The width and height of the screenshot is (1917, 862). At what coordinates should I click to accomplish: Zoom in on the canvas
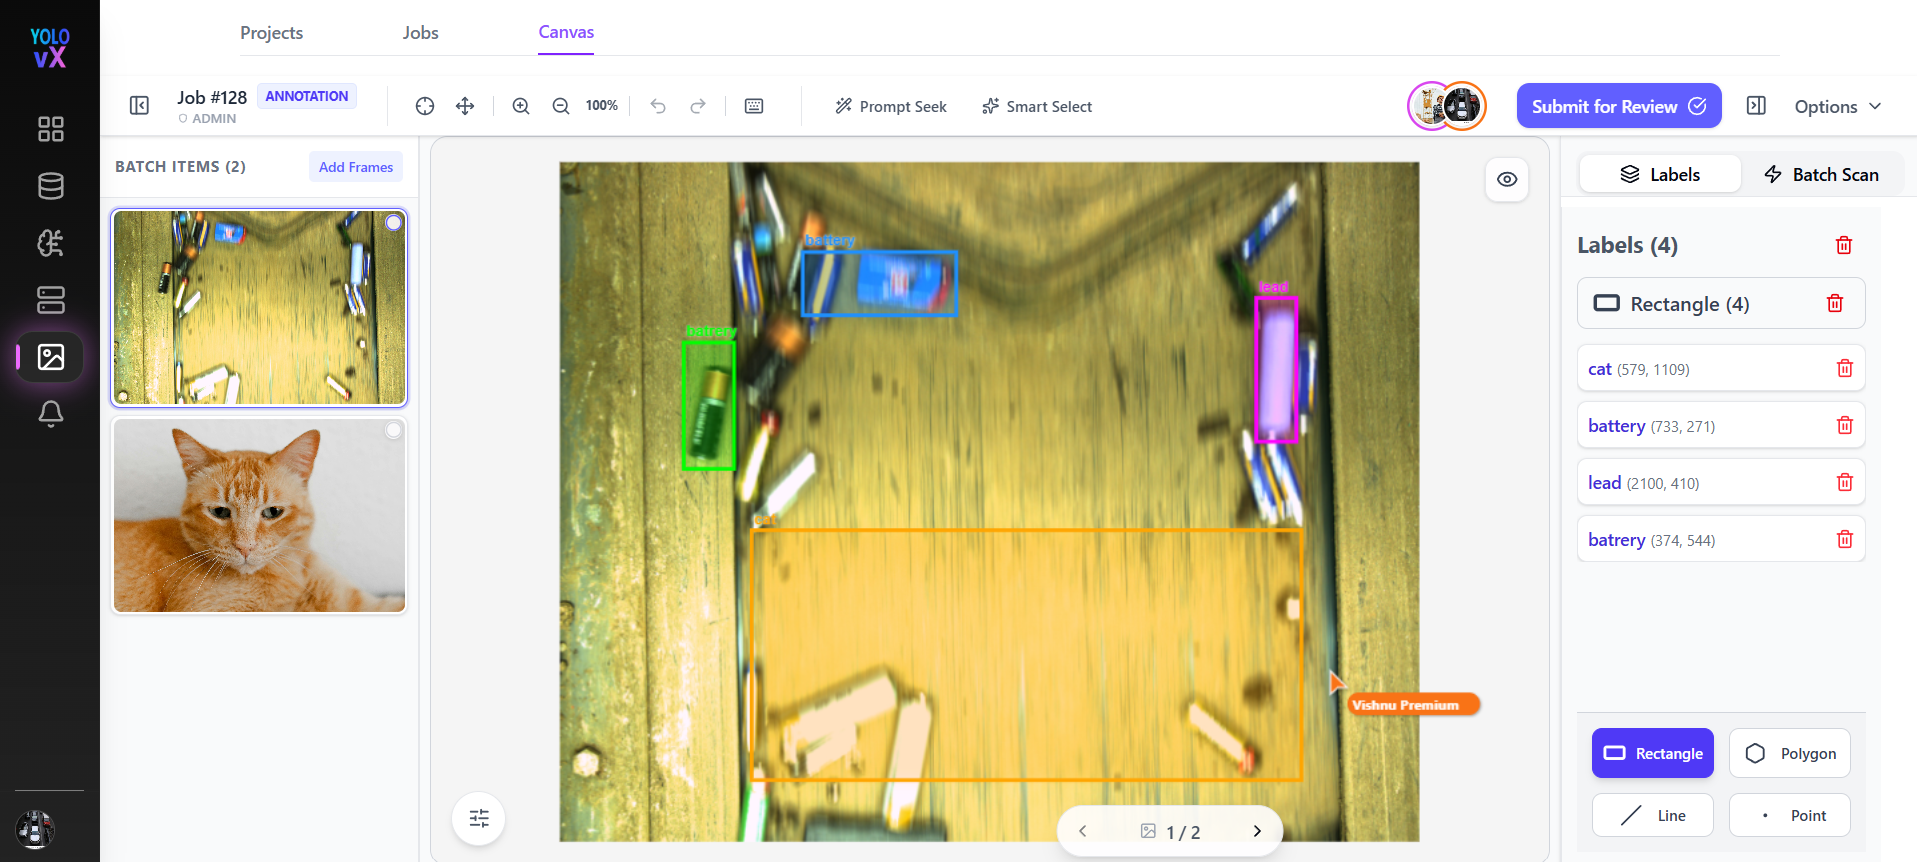[521, 106]
